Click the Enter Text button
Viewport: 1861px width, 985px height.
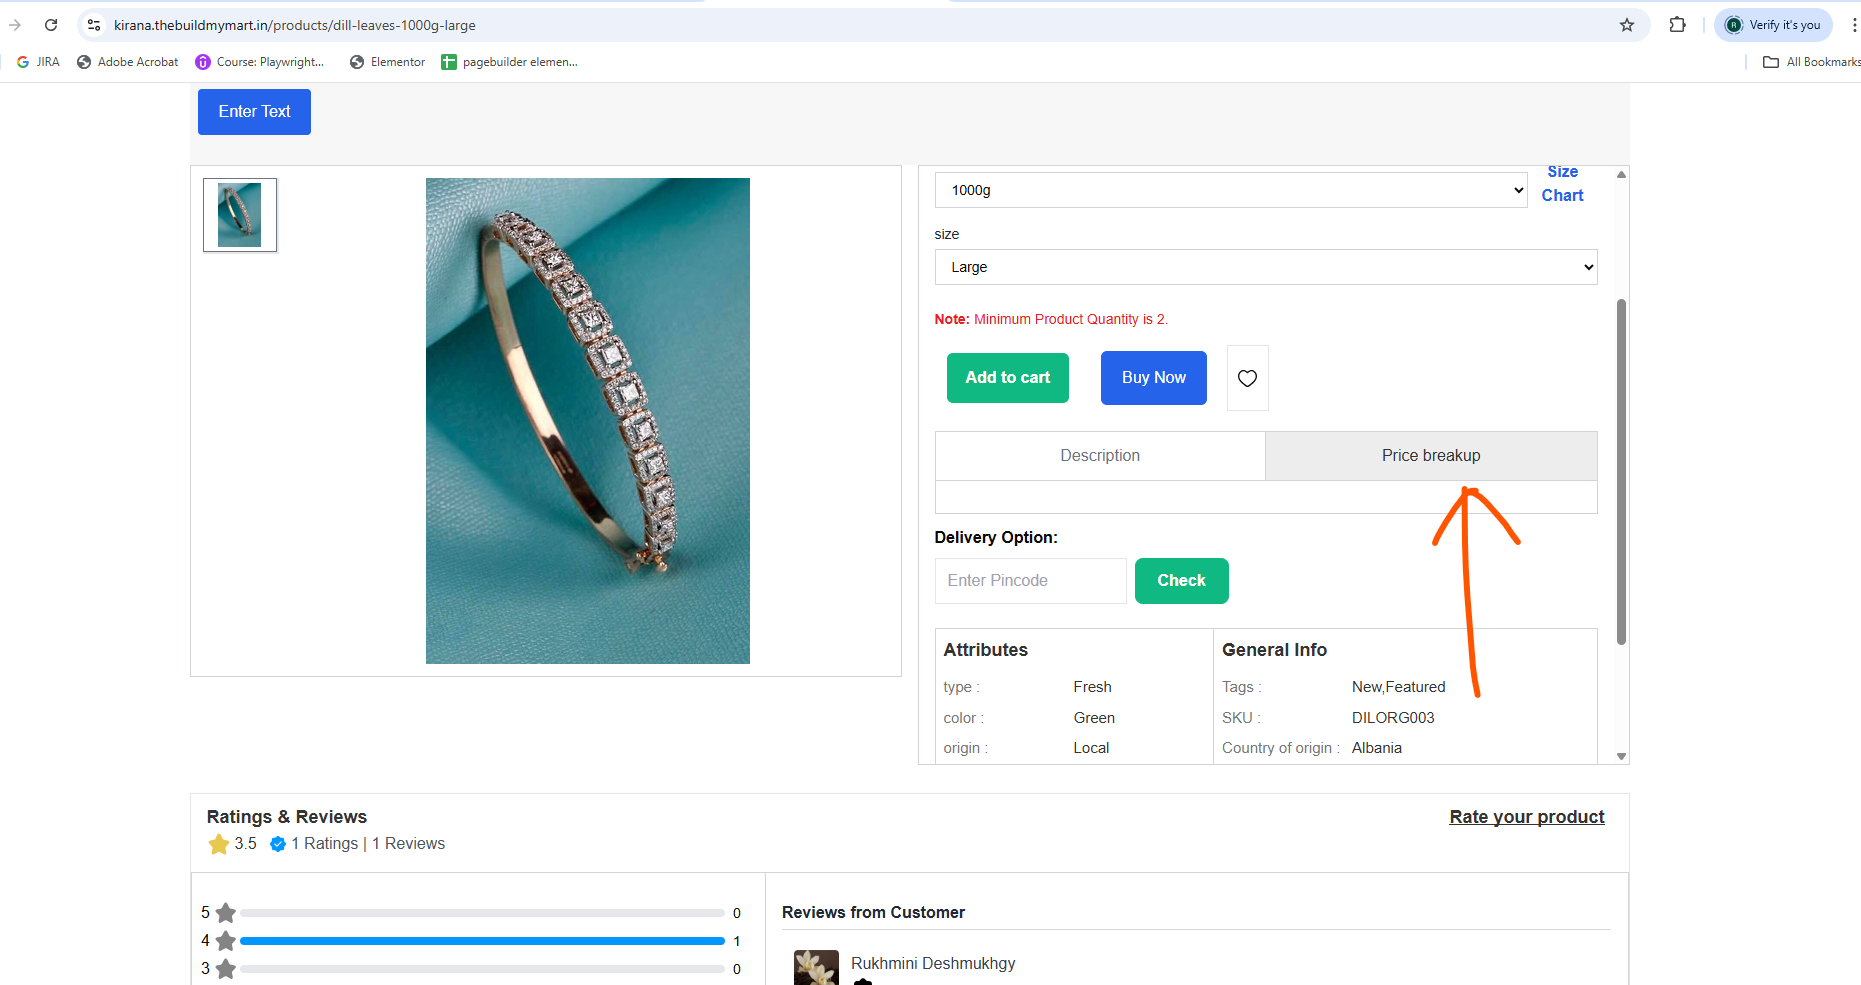[254, 112]
